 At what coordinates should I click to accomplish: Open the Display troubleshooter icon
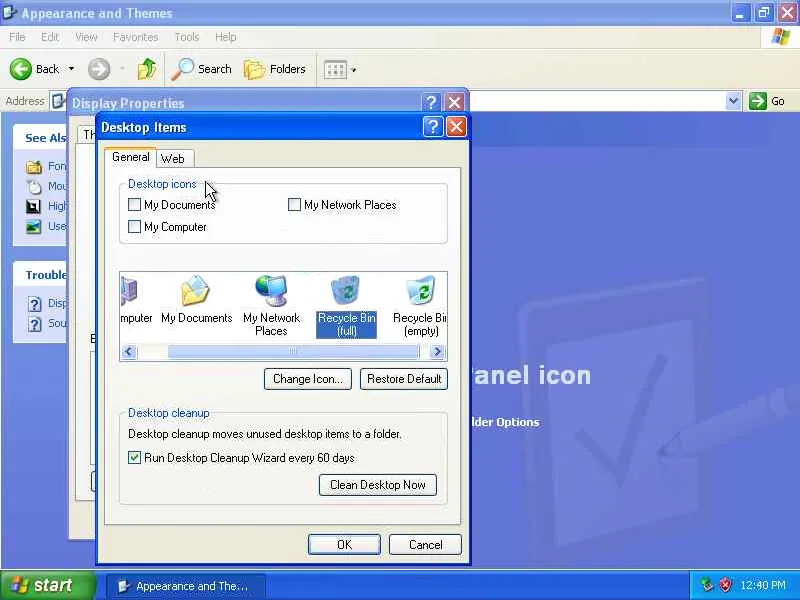[x=34, y=304]
